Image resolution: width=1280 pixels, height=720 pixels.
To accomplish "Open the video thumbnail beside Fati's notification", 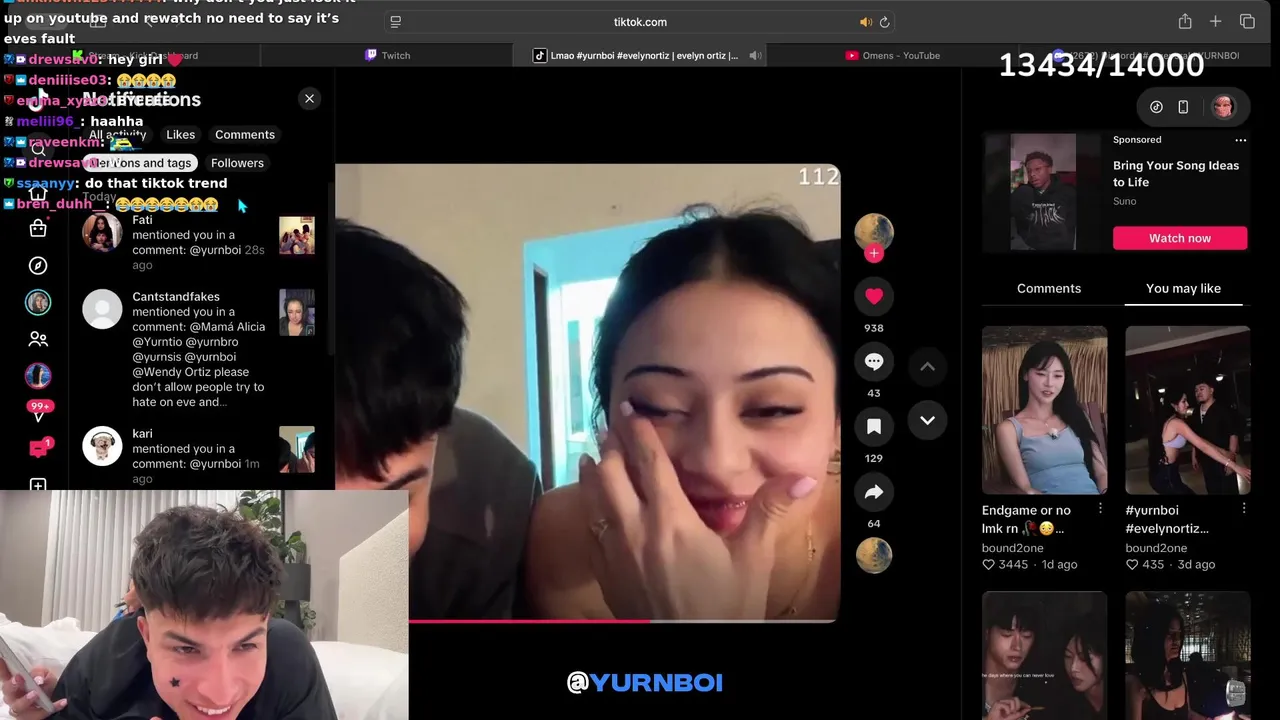I will (x=296, y=235).
